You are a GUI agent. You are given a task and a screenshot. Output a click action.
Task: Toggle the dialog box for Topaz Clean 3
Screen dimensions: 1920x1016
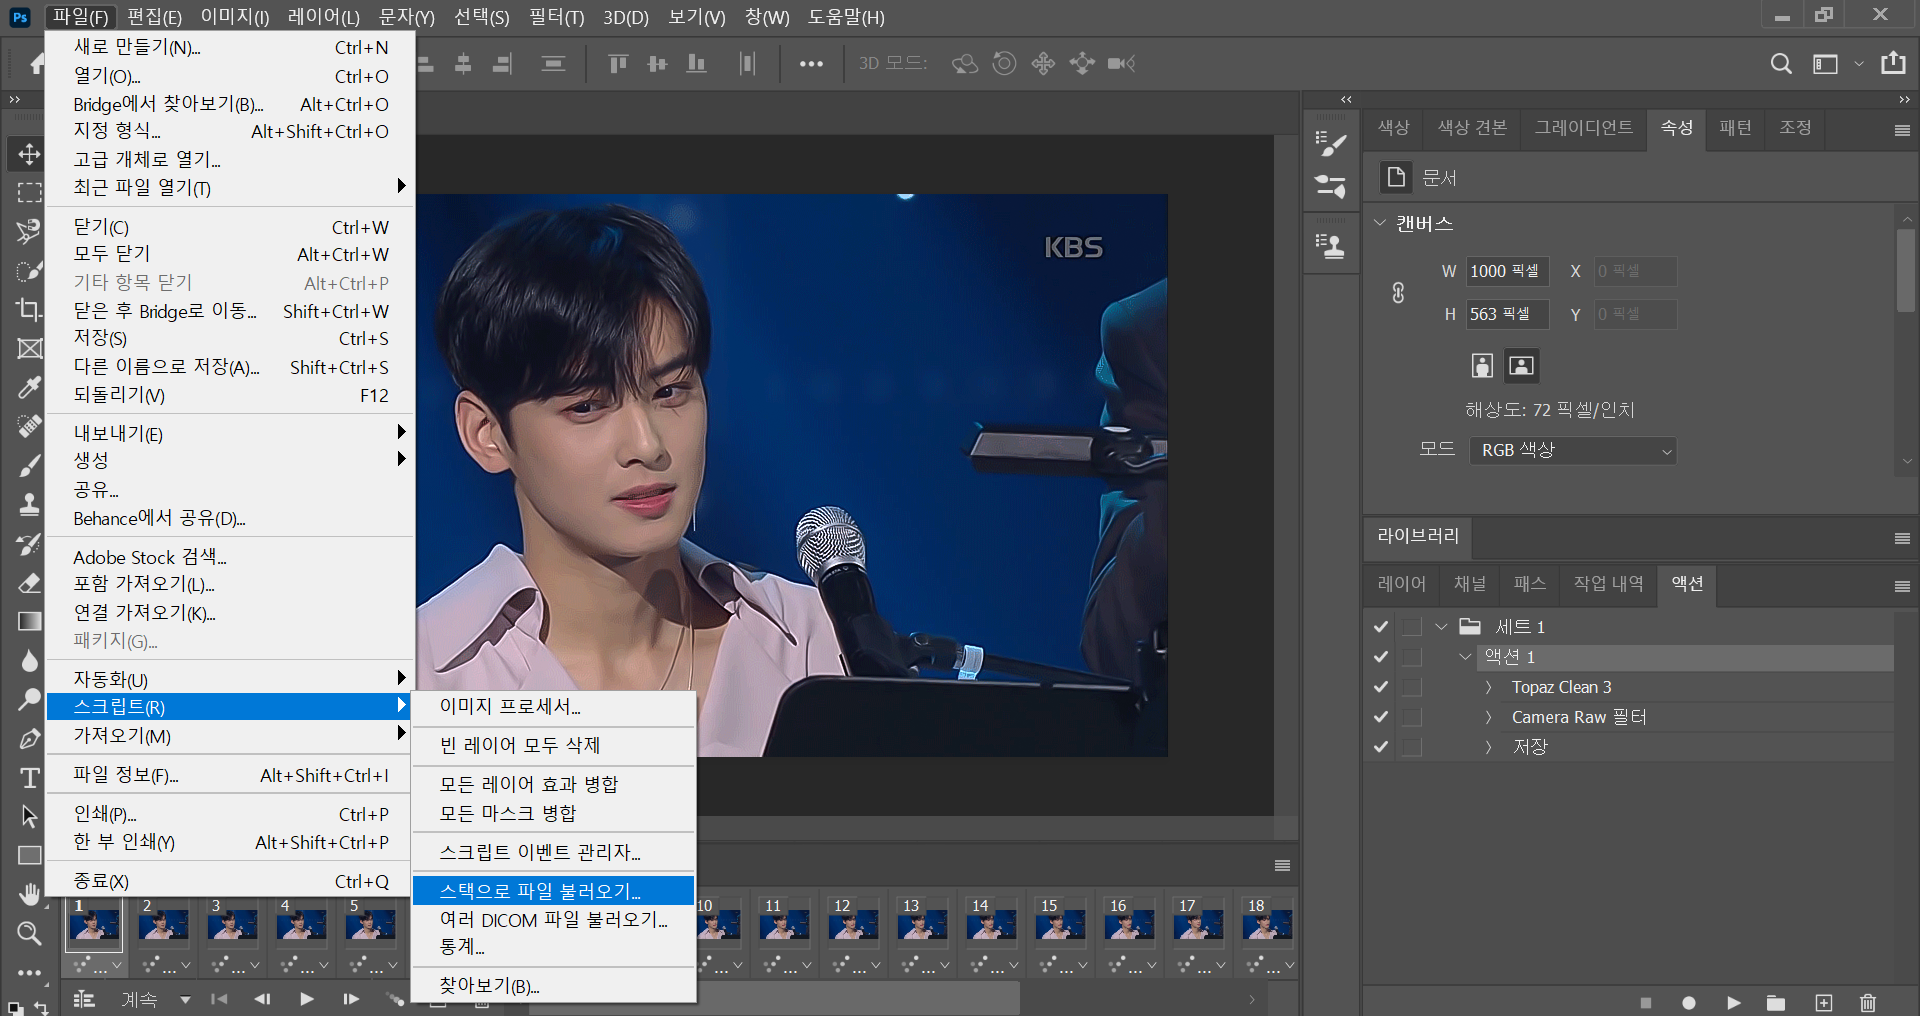tap(1412, 687)
